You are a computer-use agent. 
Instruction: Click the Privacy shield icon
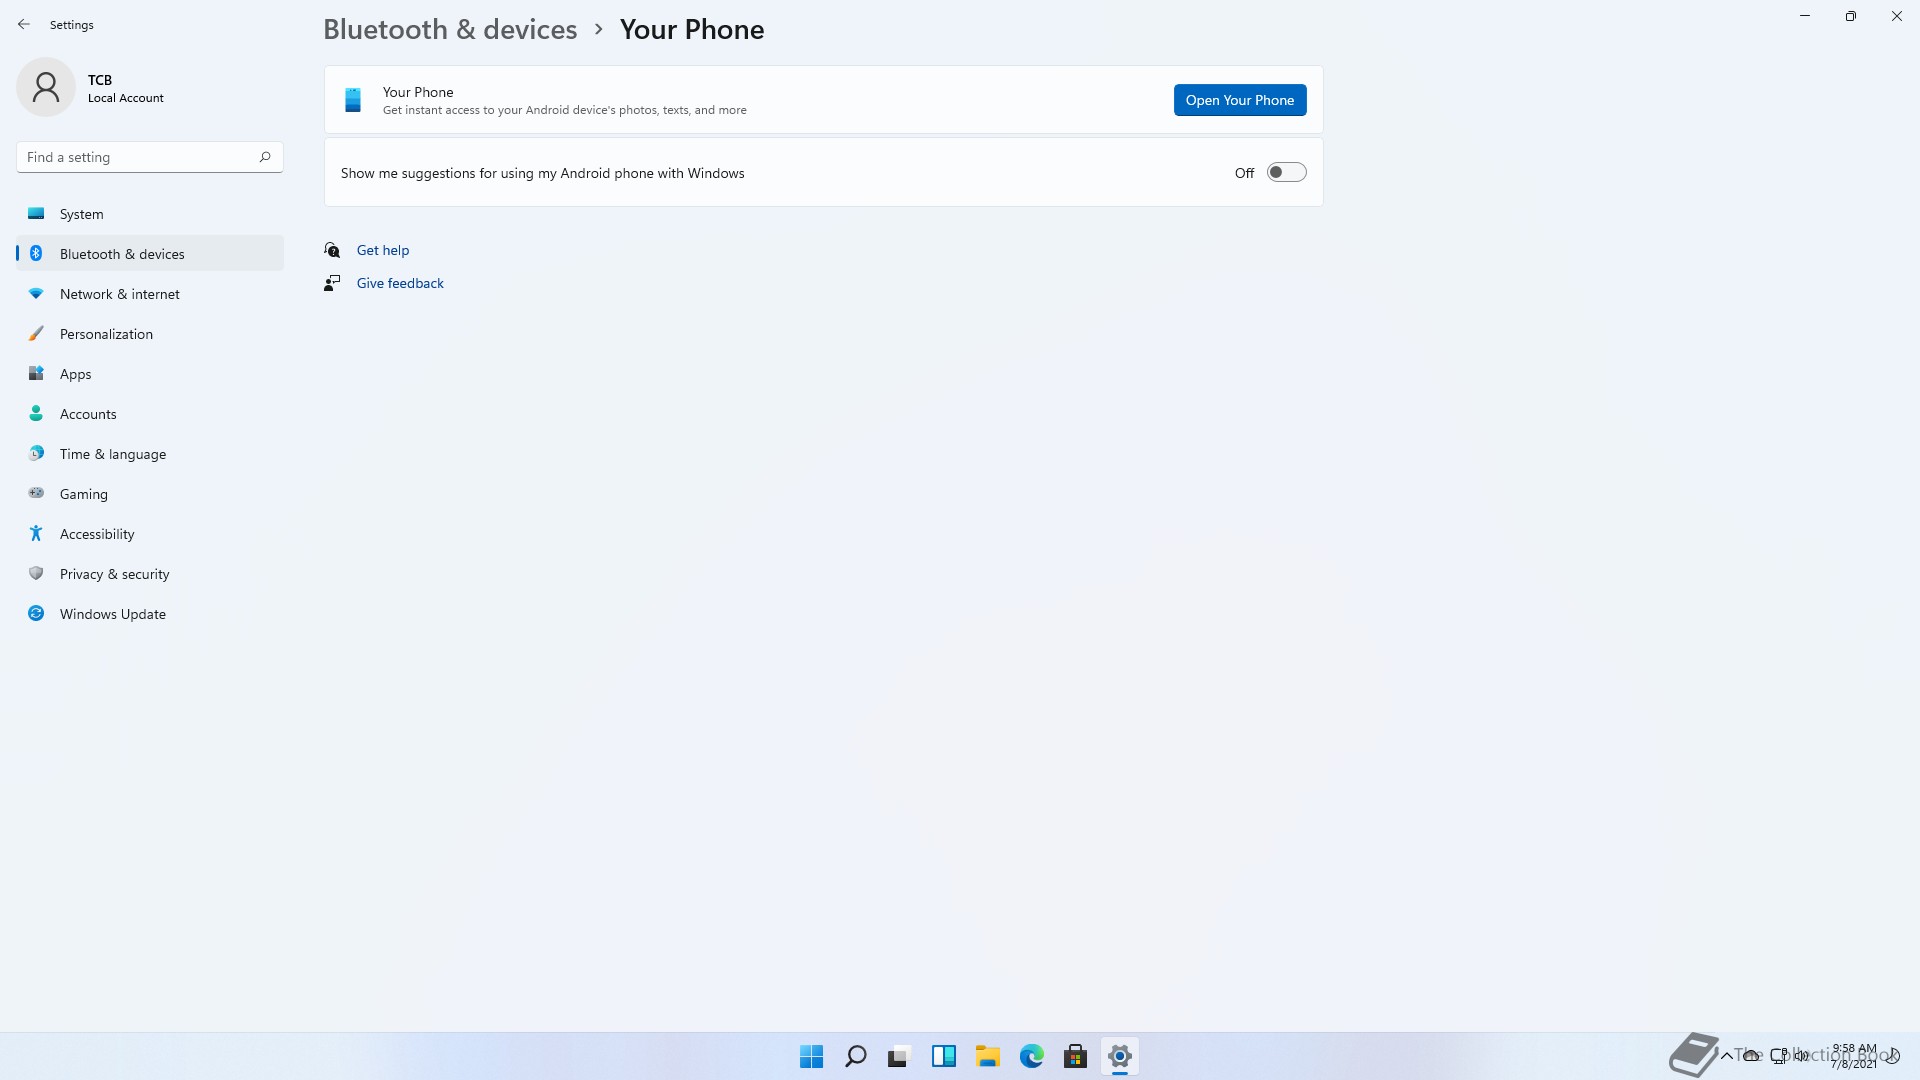coord(36,573)
